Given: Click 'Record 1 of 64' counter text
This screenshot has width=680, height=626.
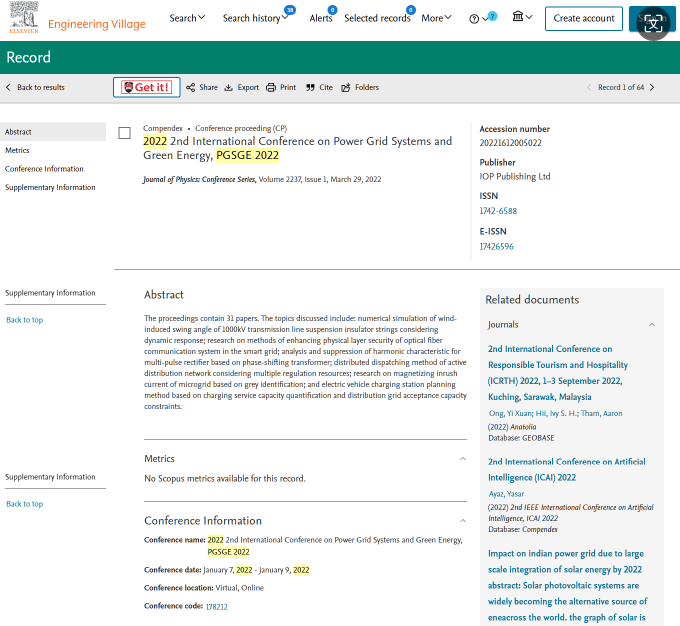Looking at the screenshot, I should click(x=621, y=87).
